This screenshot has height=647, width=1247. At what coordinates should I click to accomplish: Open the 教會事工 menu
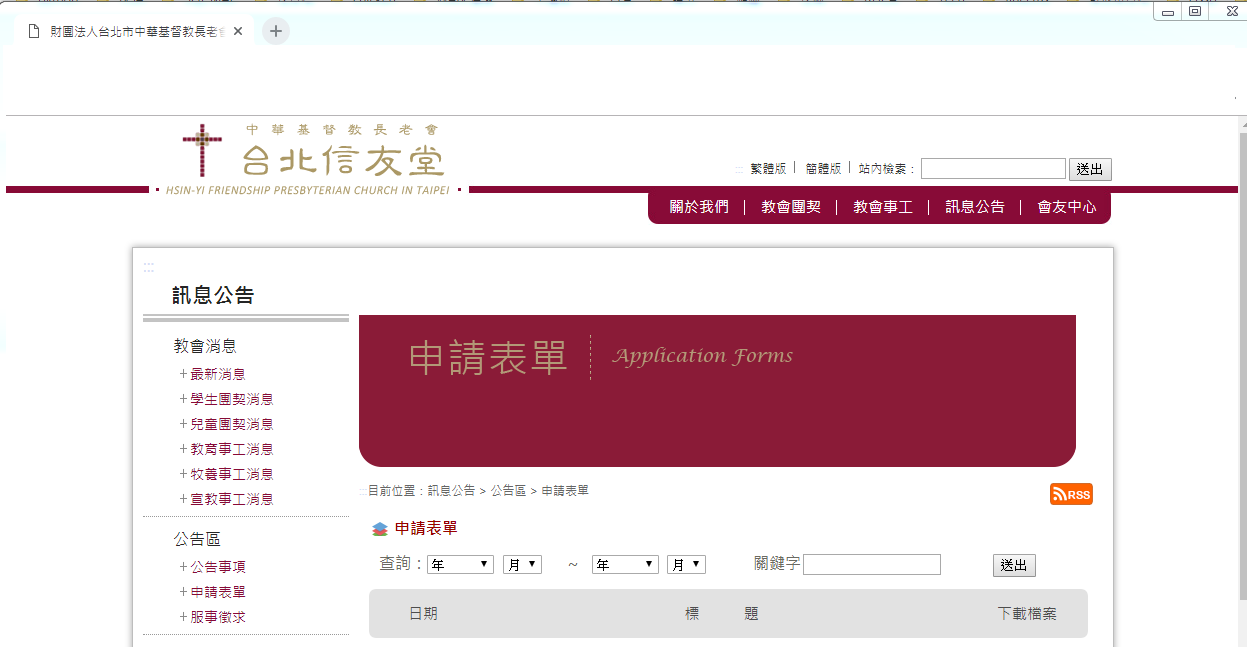click(883, 207)
